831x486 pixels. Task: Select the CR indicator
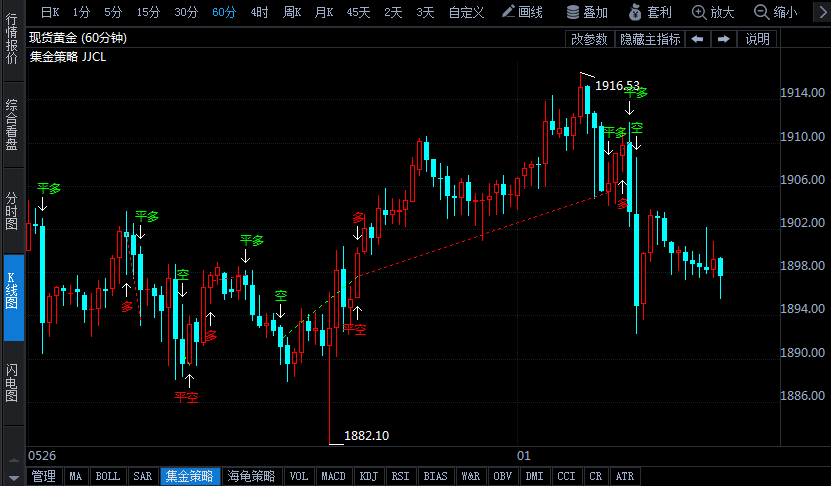pos(595,476)
